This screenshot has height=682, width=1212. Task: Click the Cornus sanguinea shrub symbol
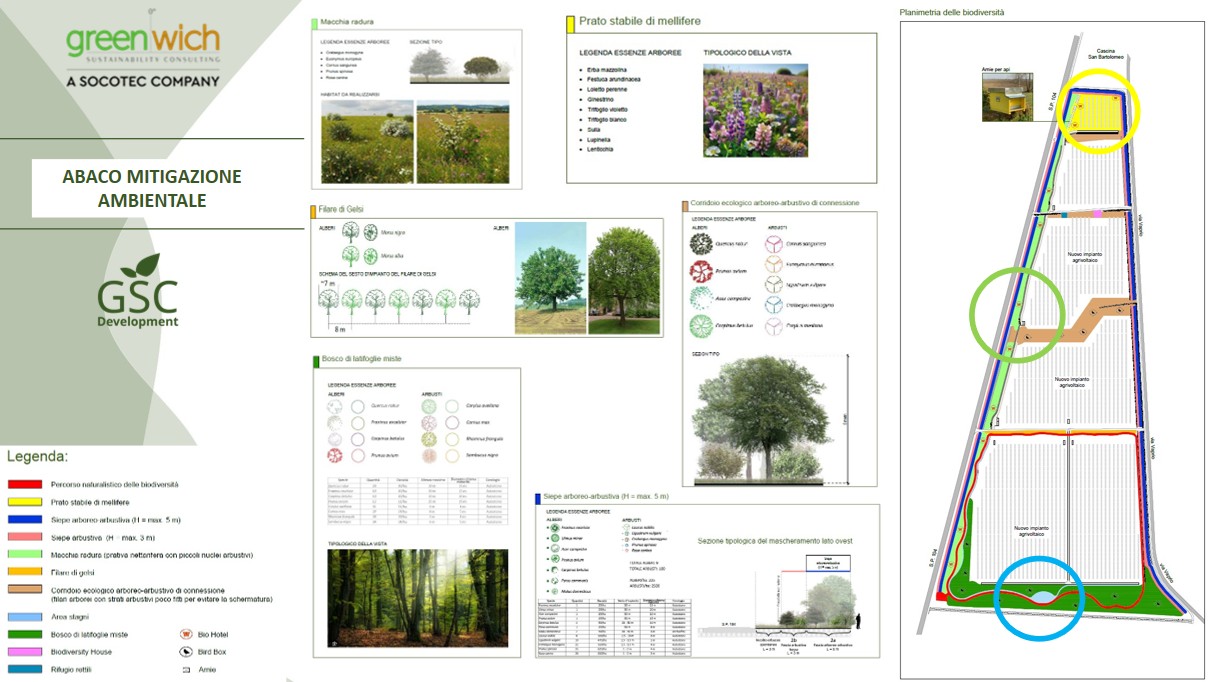click(774, 244)
